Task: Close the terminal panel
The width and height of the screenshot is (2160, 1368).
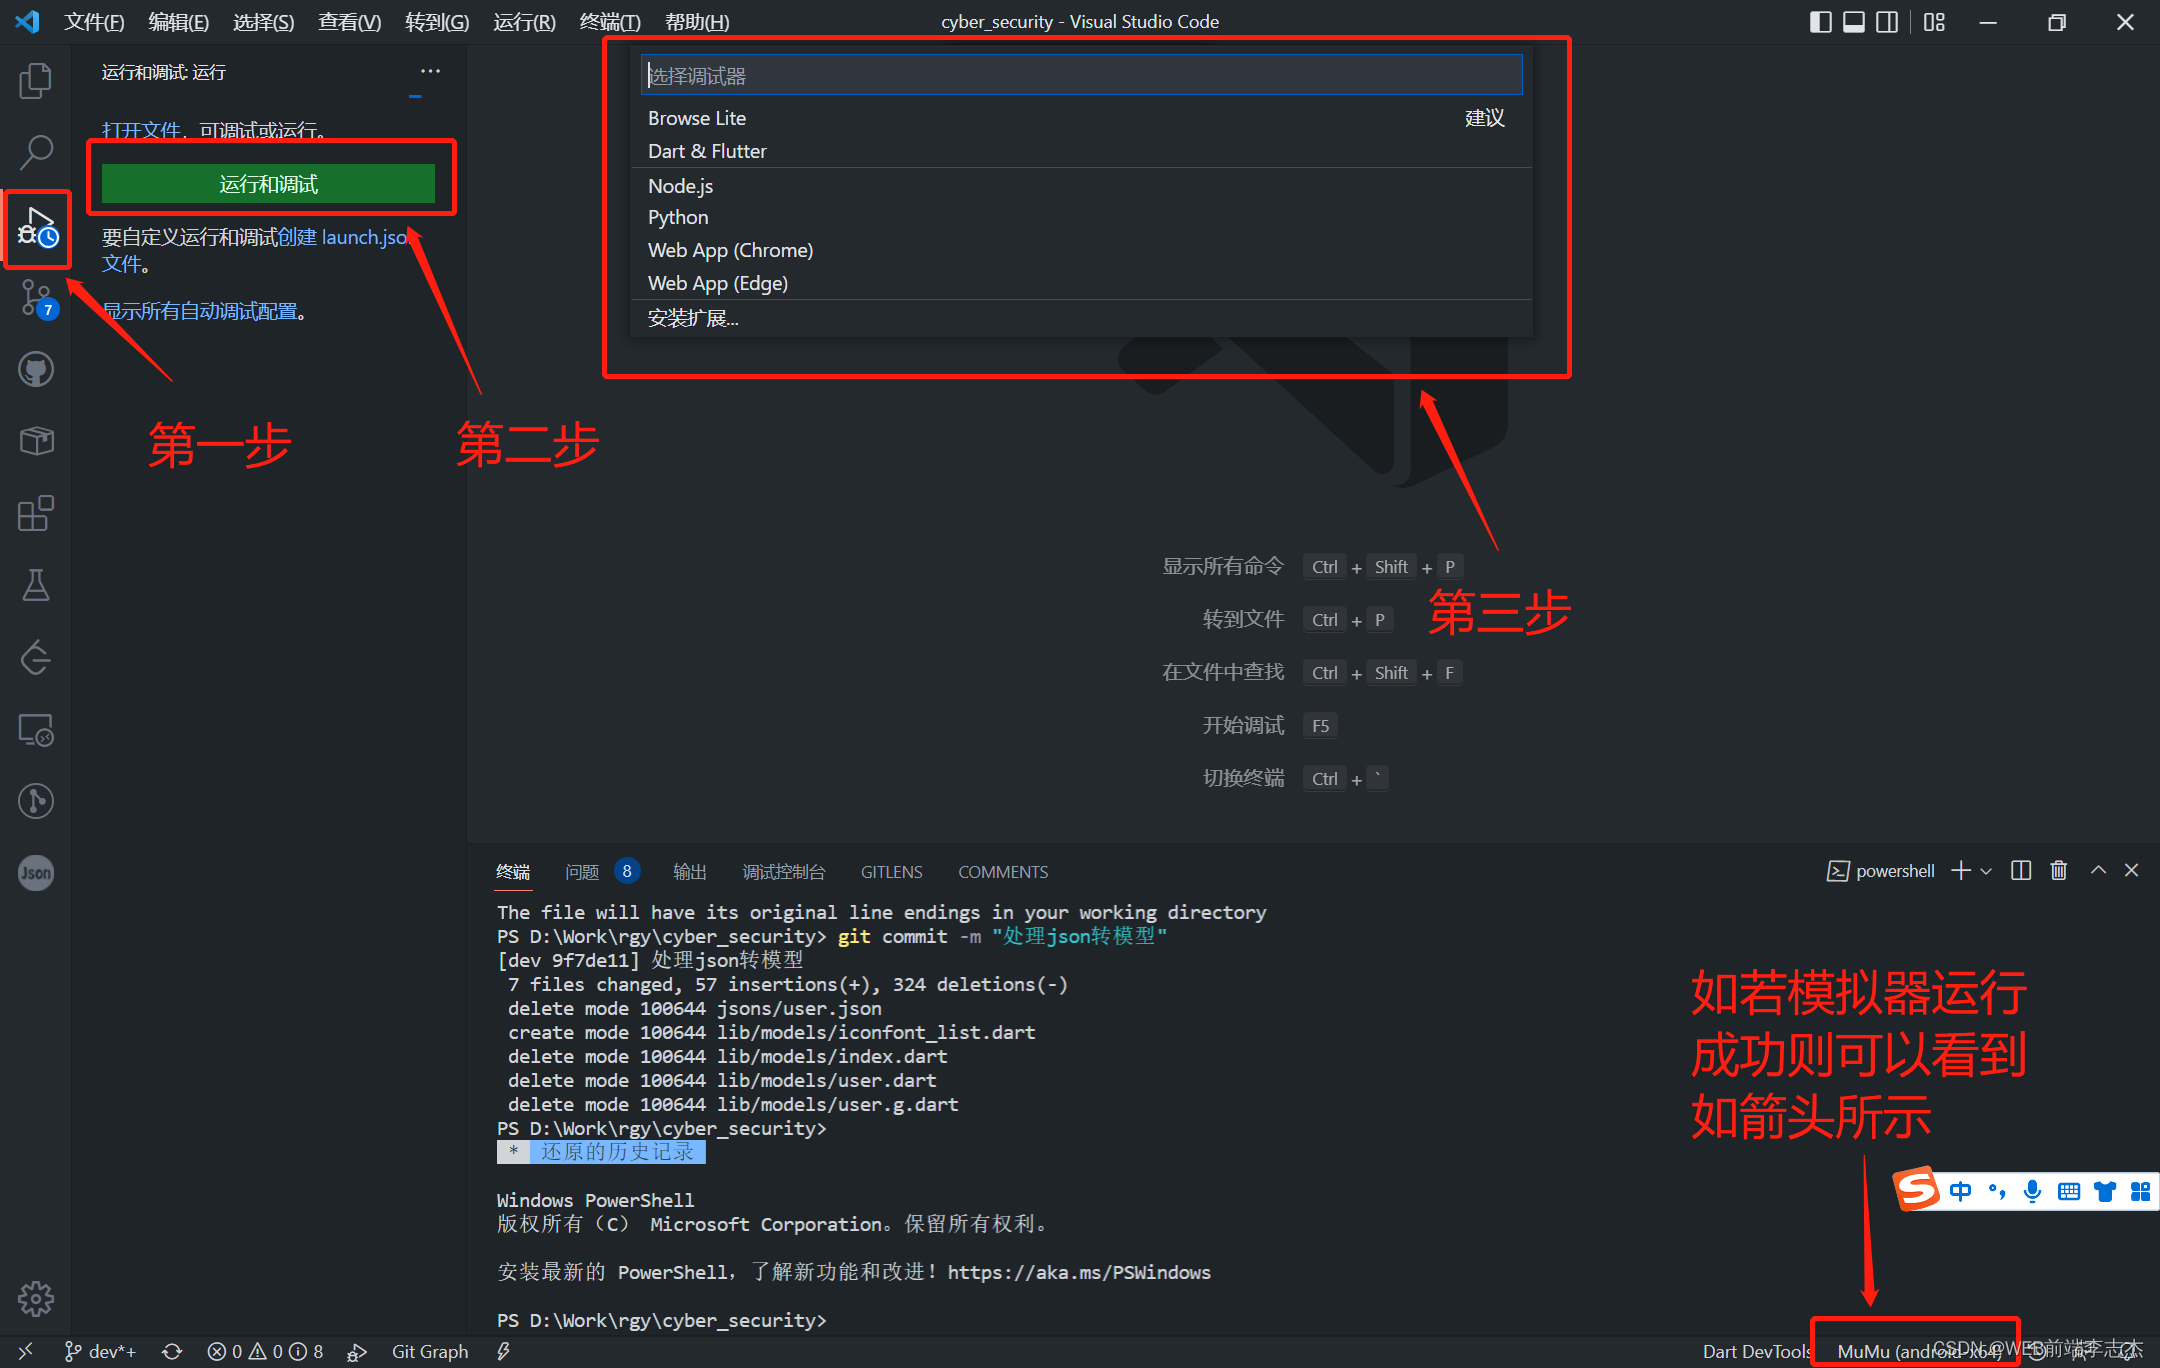Action: click(x=2132, y=870)
